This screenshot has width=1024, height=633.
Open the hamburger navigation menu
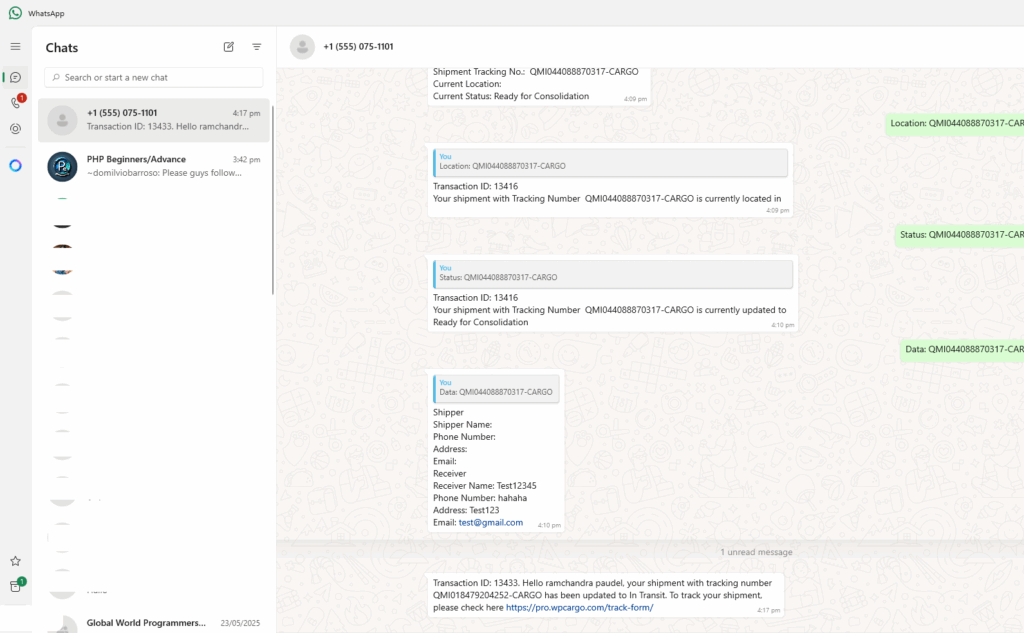[15, 46]
